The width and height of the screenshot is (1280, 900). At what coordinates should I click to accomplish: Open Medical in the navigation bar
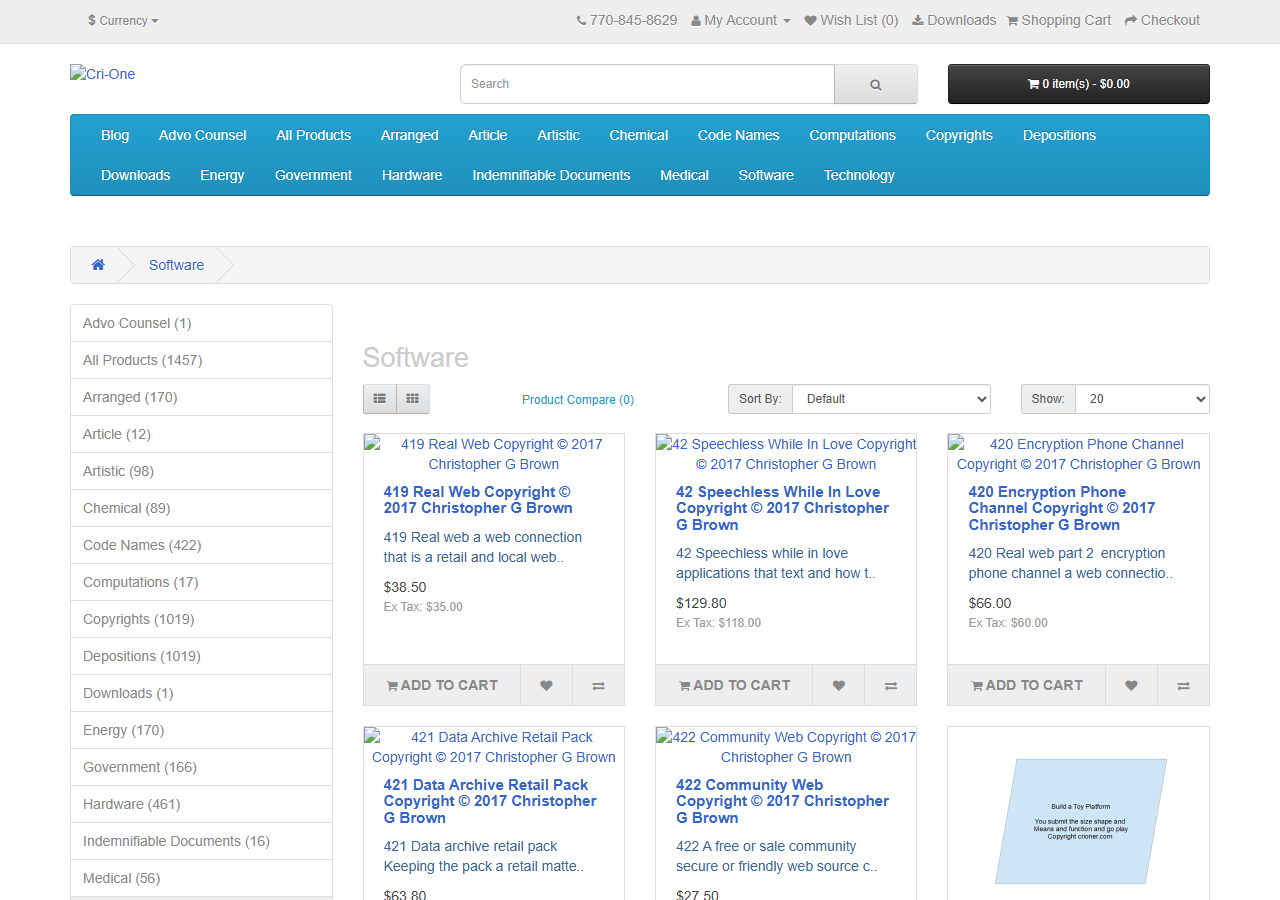click(684, 175)
